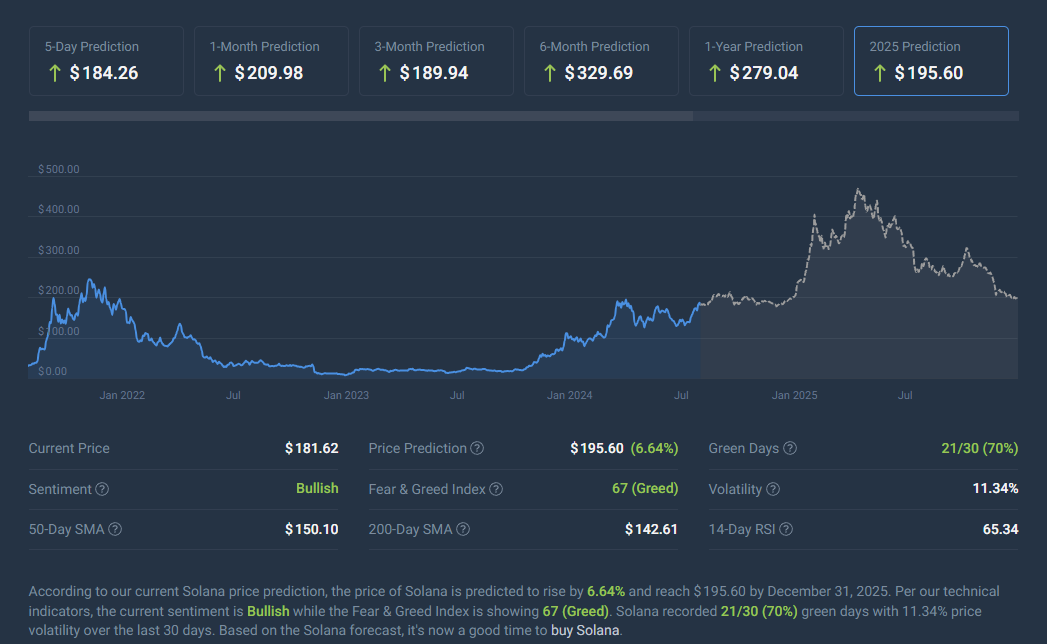Viewport: 1047px width, 644px height.
Task: Click the Bullish value in Sentiment row
Action: [x=317, y=488]
